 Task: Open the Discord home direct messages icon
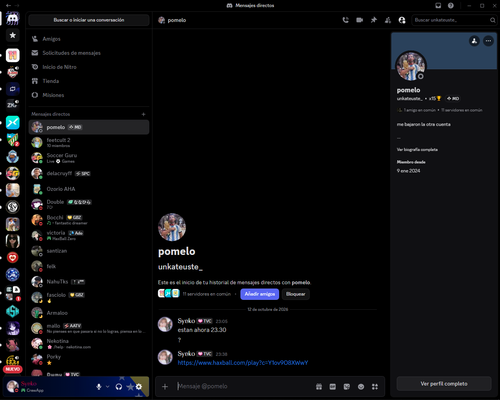tap(13, 18)
